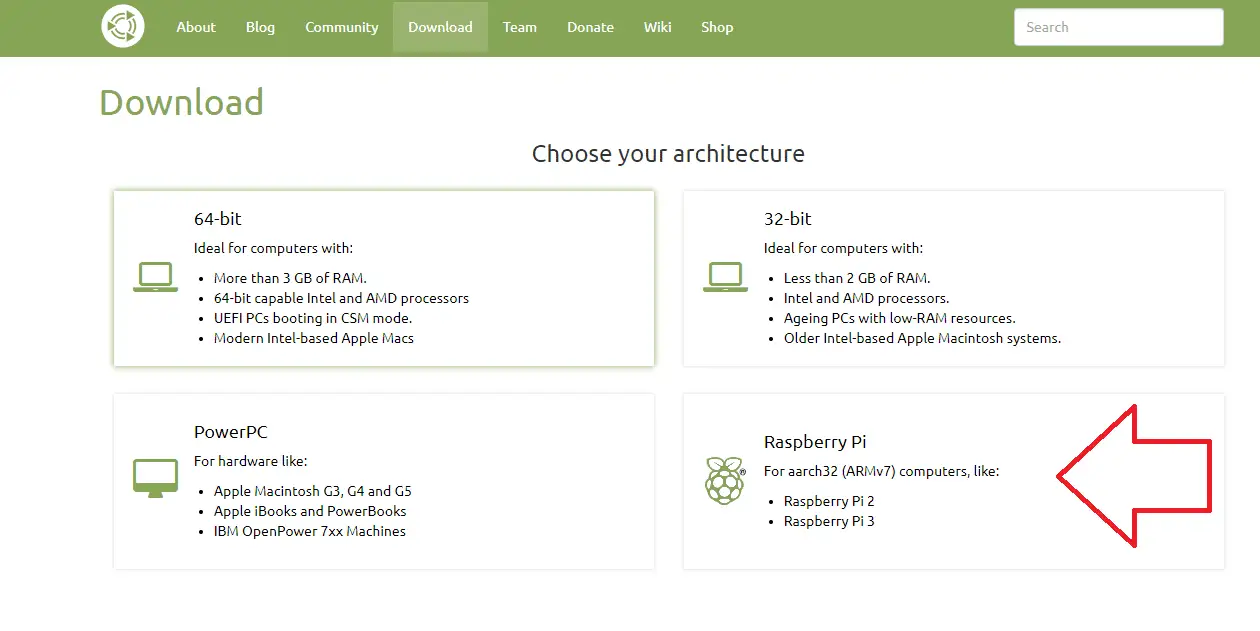Viewport: 1260px width, 631px height.
Task: Choose the PowerPC architecture heading
Action: (231, 432)
